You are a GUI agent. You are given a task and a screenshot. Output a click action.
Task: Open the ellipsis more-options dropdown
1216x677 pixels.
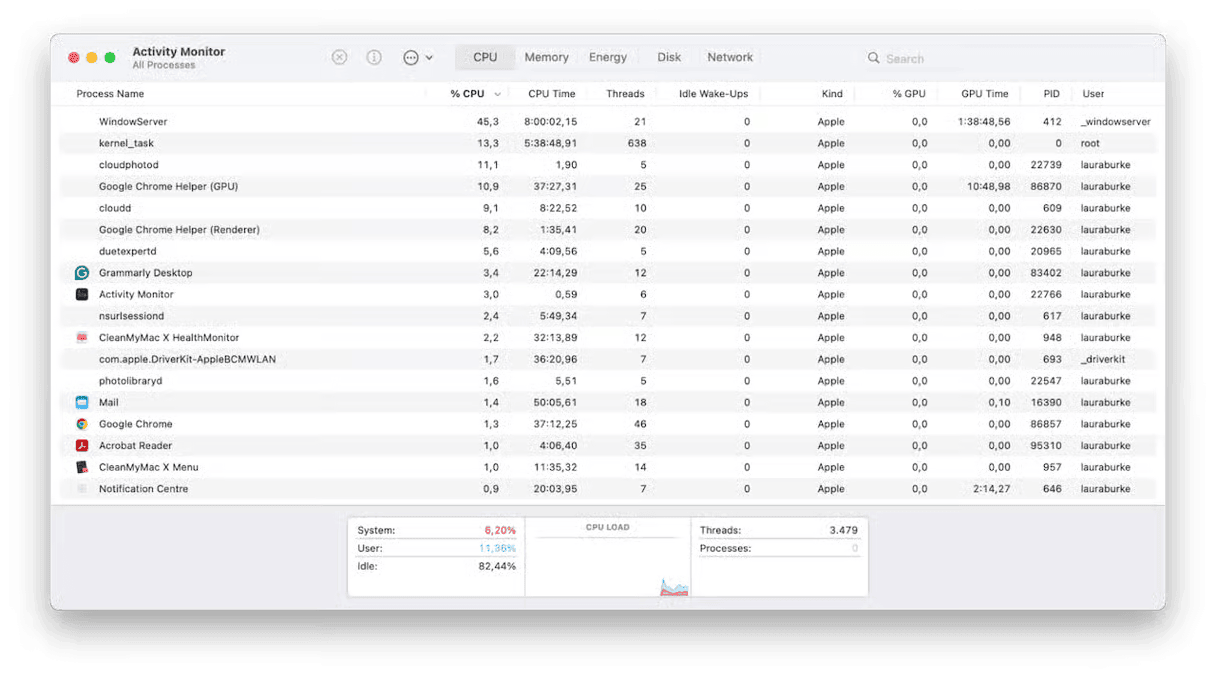pos(417,58)
